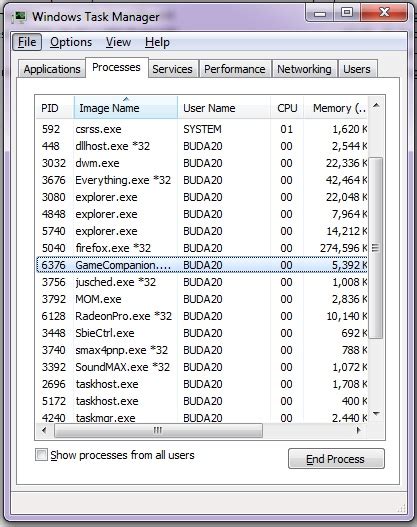The width and height of the screenshot is (417, 527).
Task: Select the Everything.exe *32 process
Action: (202, 180)
